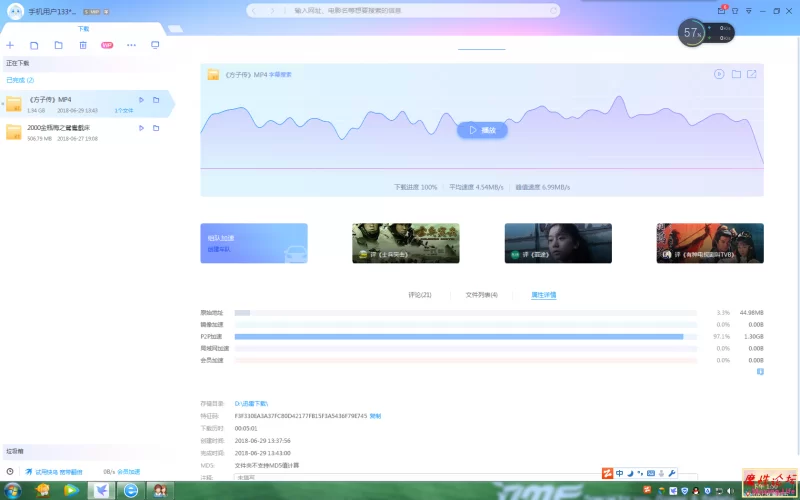The width and height of the screenshot is (800, 500).
Task: Click the 会员加速 link beside 0B/s
Action: pos(129,472)
